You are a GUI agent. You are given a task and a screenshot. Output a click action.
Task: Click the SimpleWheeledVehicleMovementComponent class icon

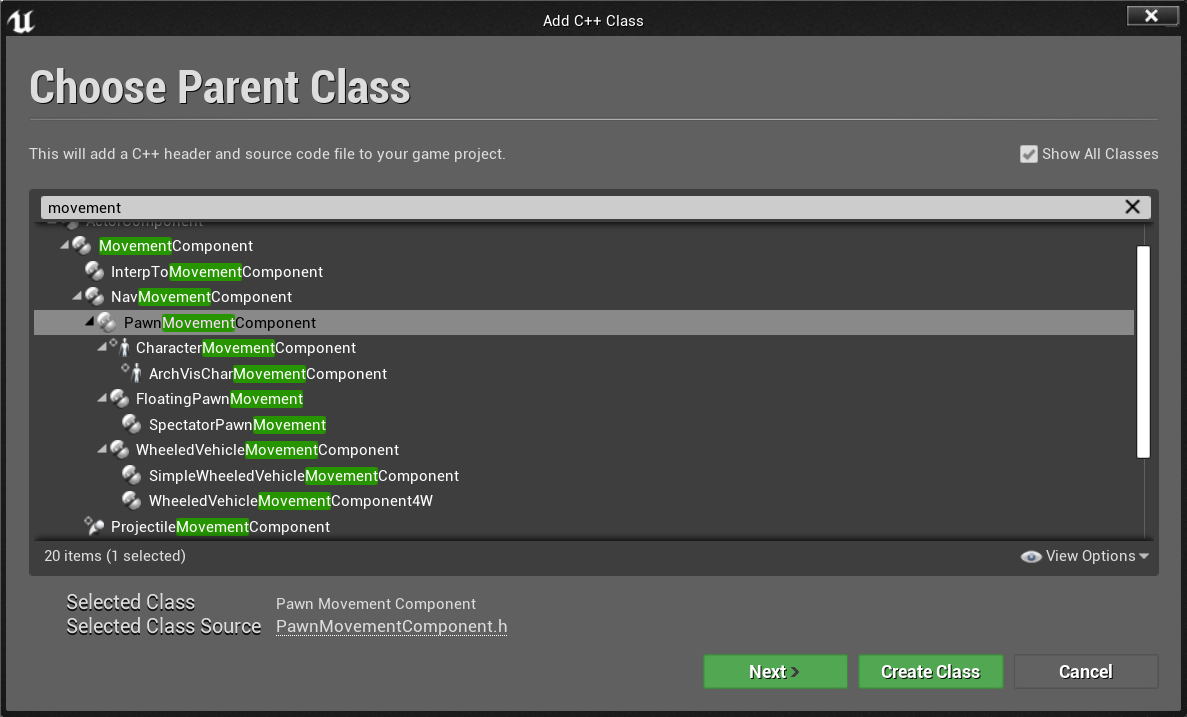pyautogui.click(x=132, y=475)
